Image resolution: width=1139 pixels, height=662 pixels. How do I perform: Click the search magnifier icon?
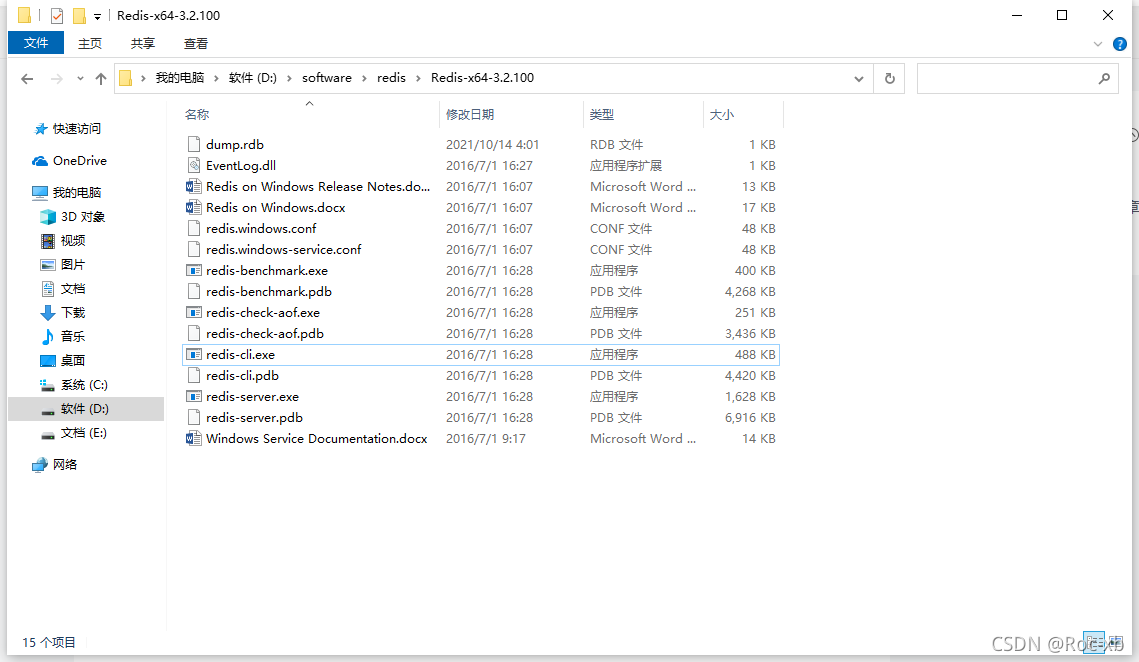click(1104, 78)
